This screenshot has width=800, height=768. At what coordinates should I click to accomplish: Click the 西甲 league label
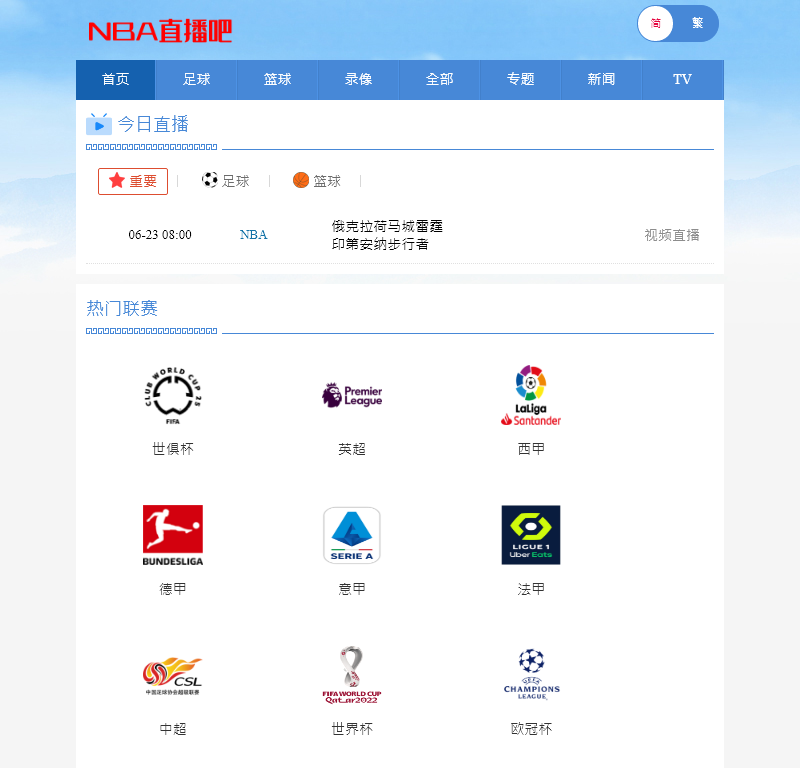coord(531,449)
